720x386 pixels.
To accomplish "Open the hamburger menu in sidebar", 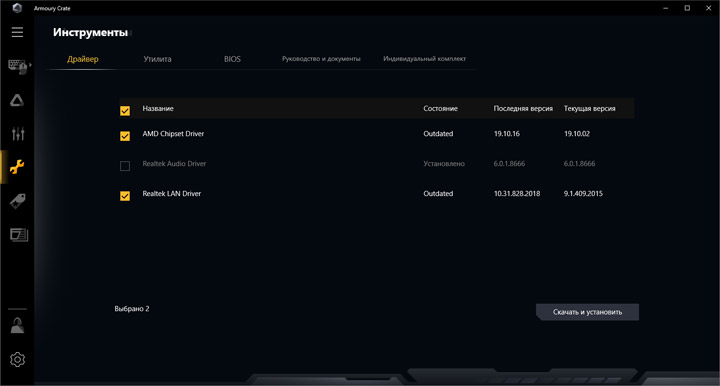I will click(x=17, y=32).
